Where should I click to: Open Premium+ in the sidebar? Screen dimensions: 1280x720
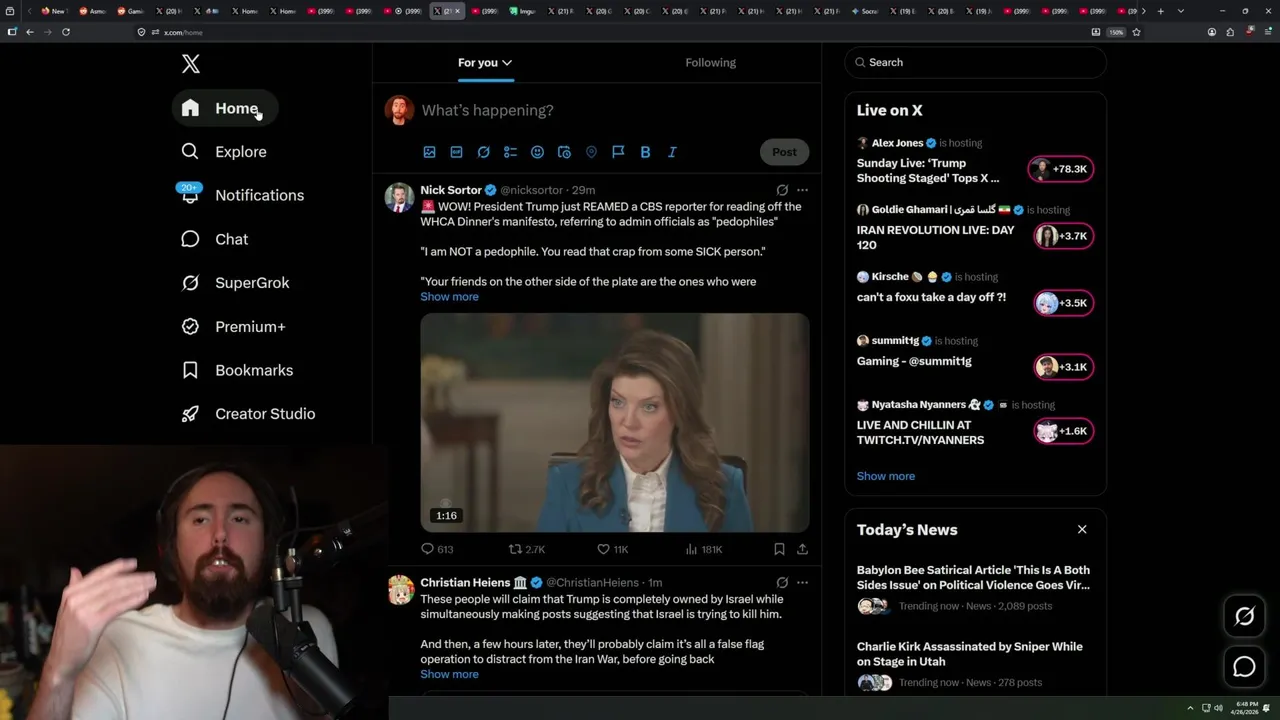pos(234,327)
